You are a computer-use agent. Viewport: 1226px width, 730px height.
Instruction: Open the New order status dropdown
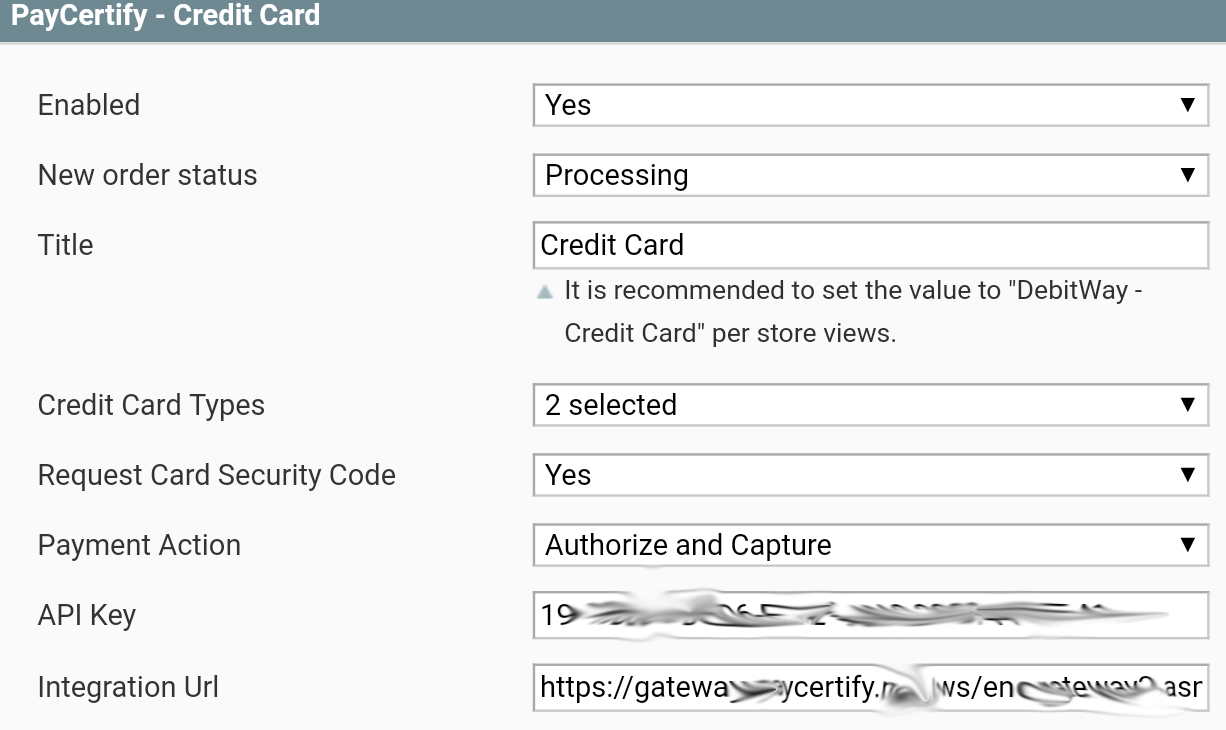(870, 175)
